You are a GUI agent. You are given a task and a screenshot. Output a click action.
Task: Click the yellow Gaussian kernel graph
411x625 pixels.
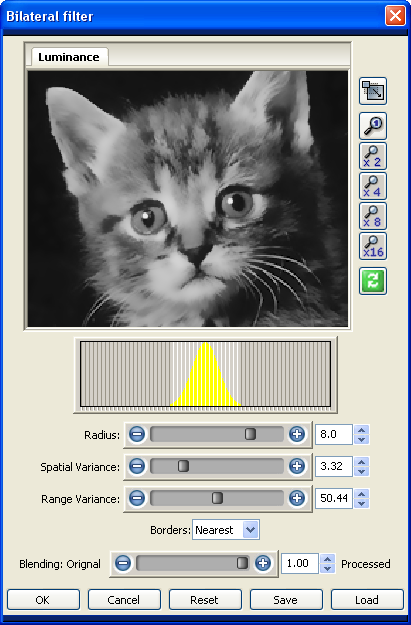click(206, 374)
